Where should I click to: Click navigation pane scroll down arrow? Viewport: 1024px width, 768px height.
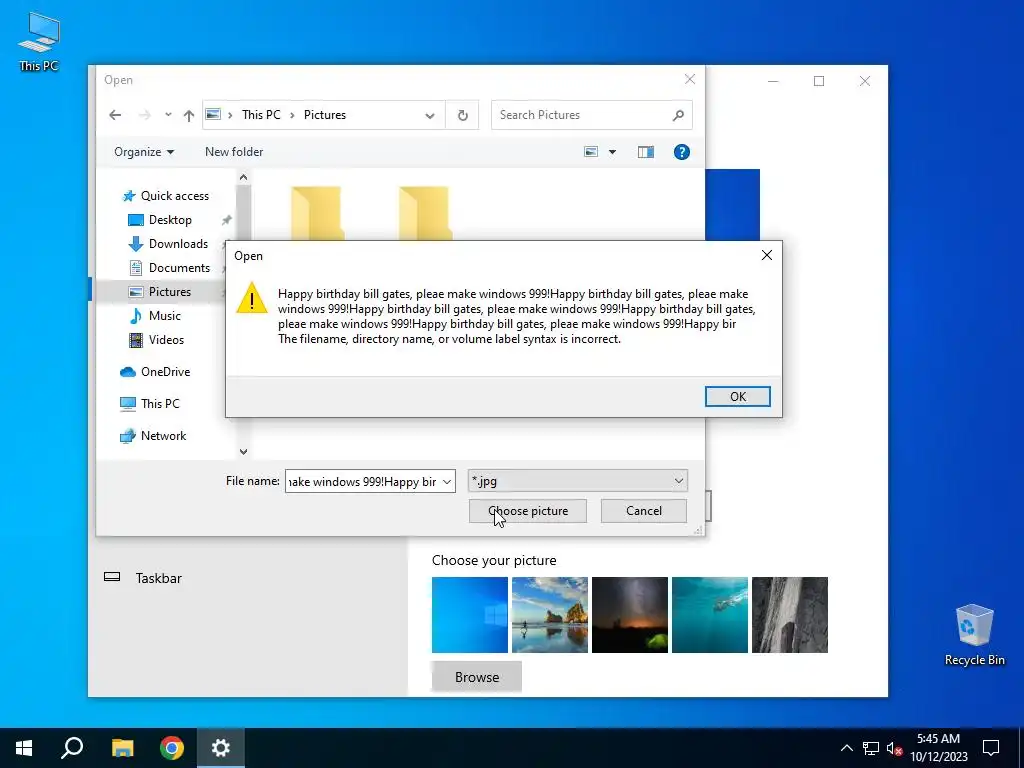(x=243, y=451)
